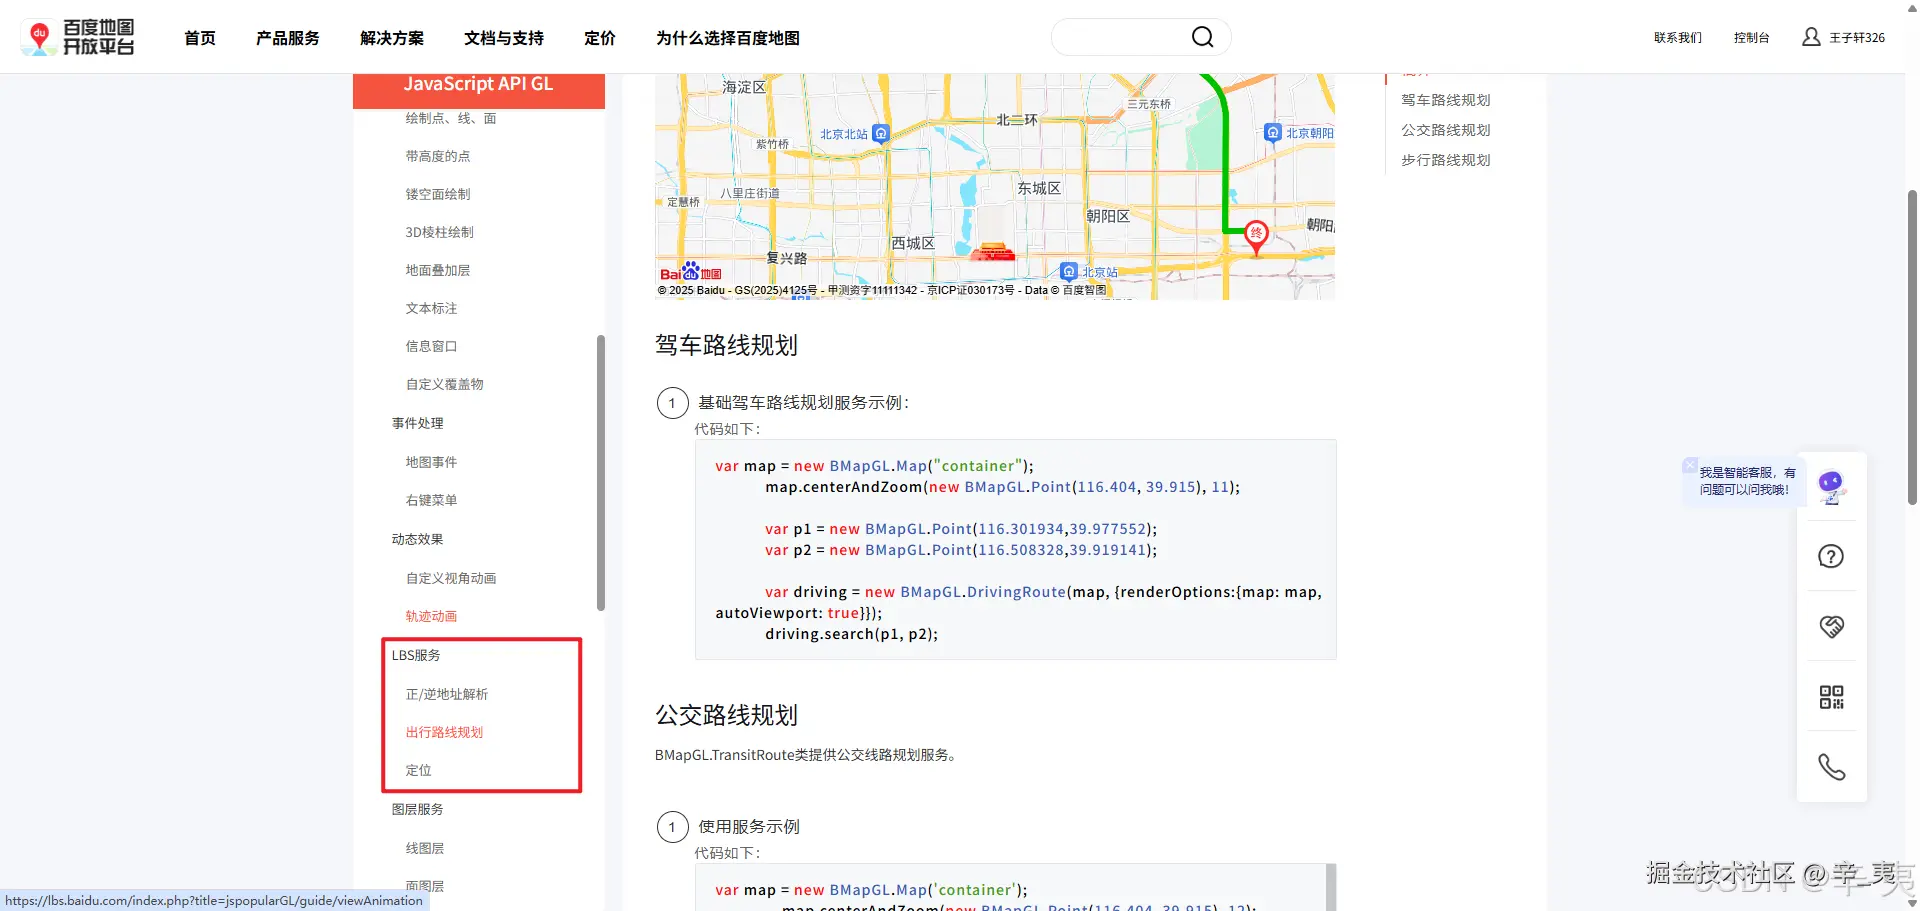This screenshot has width=1920, height=911.
Task: Open the 文档与支持 menu item
Action: [503, 38]
